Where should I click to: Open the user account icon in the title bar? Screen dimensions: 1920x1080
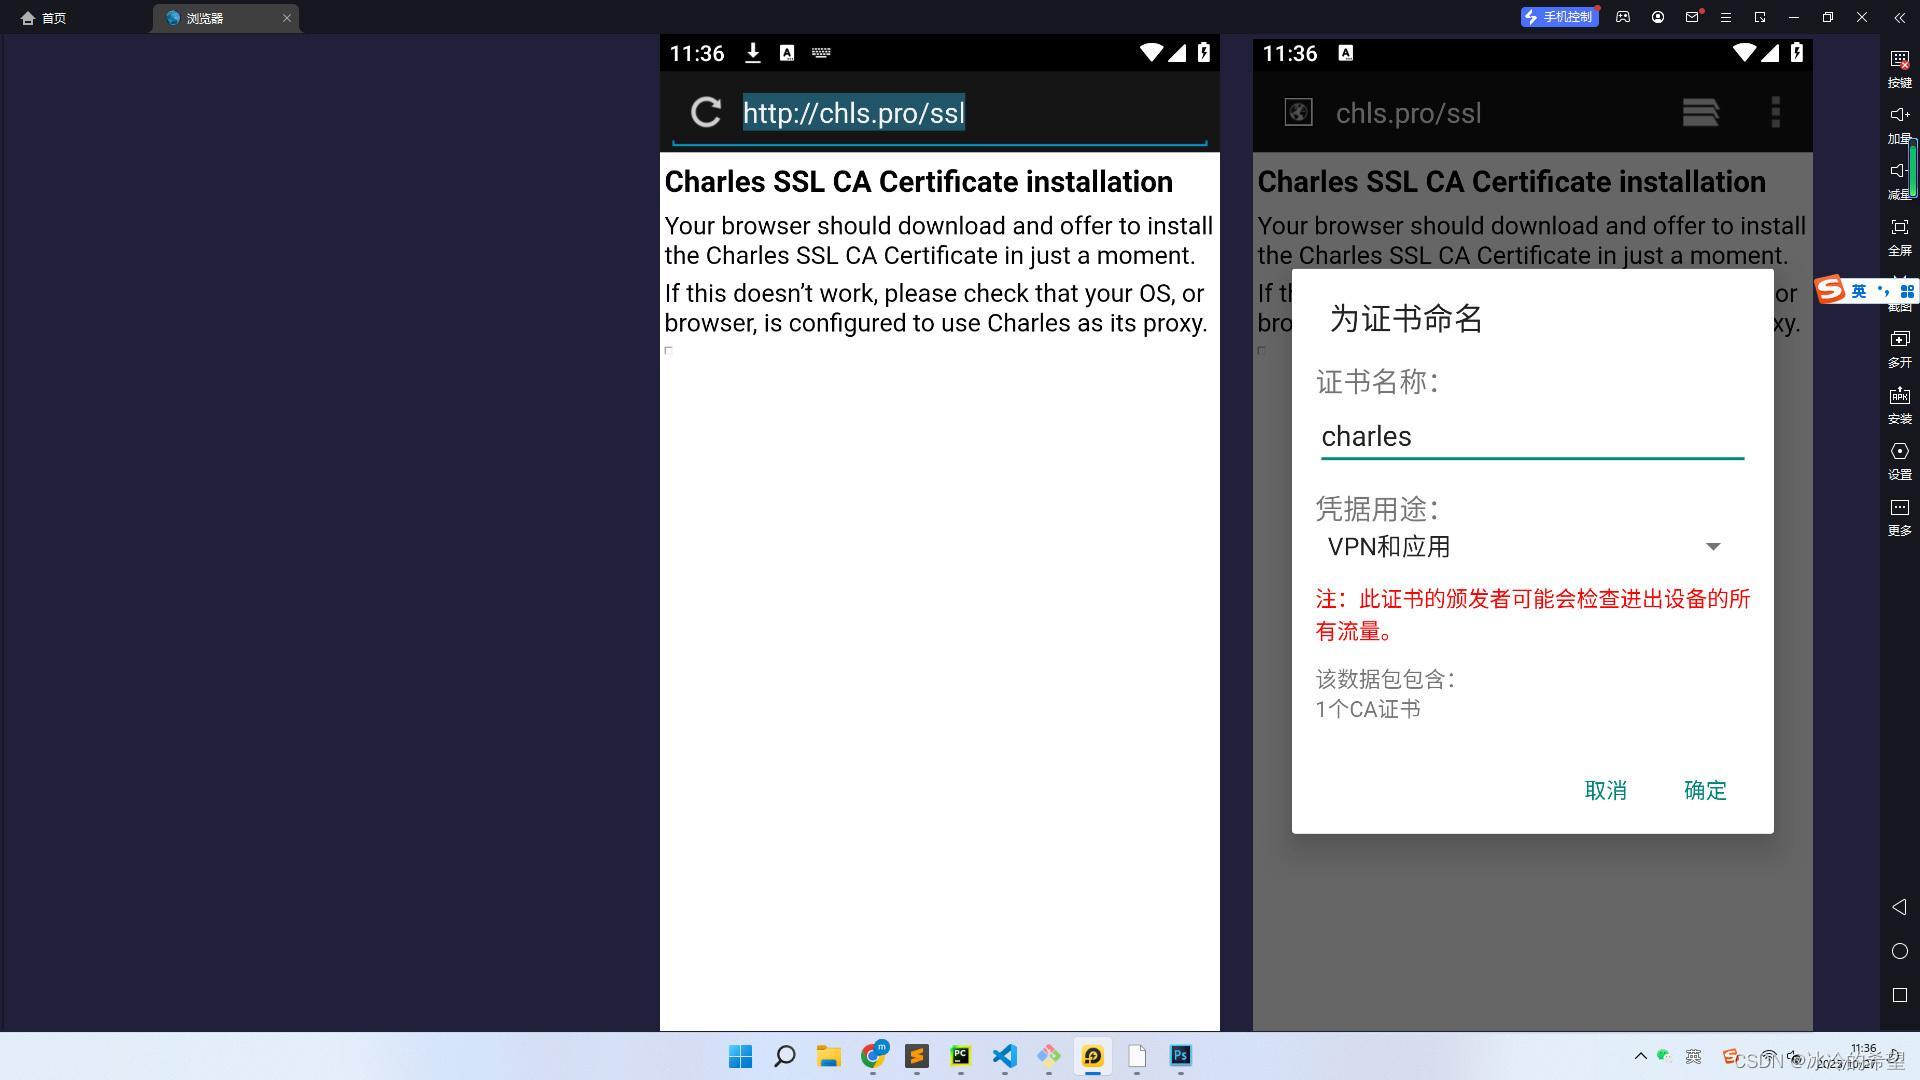coord(1658,17)
